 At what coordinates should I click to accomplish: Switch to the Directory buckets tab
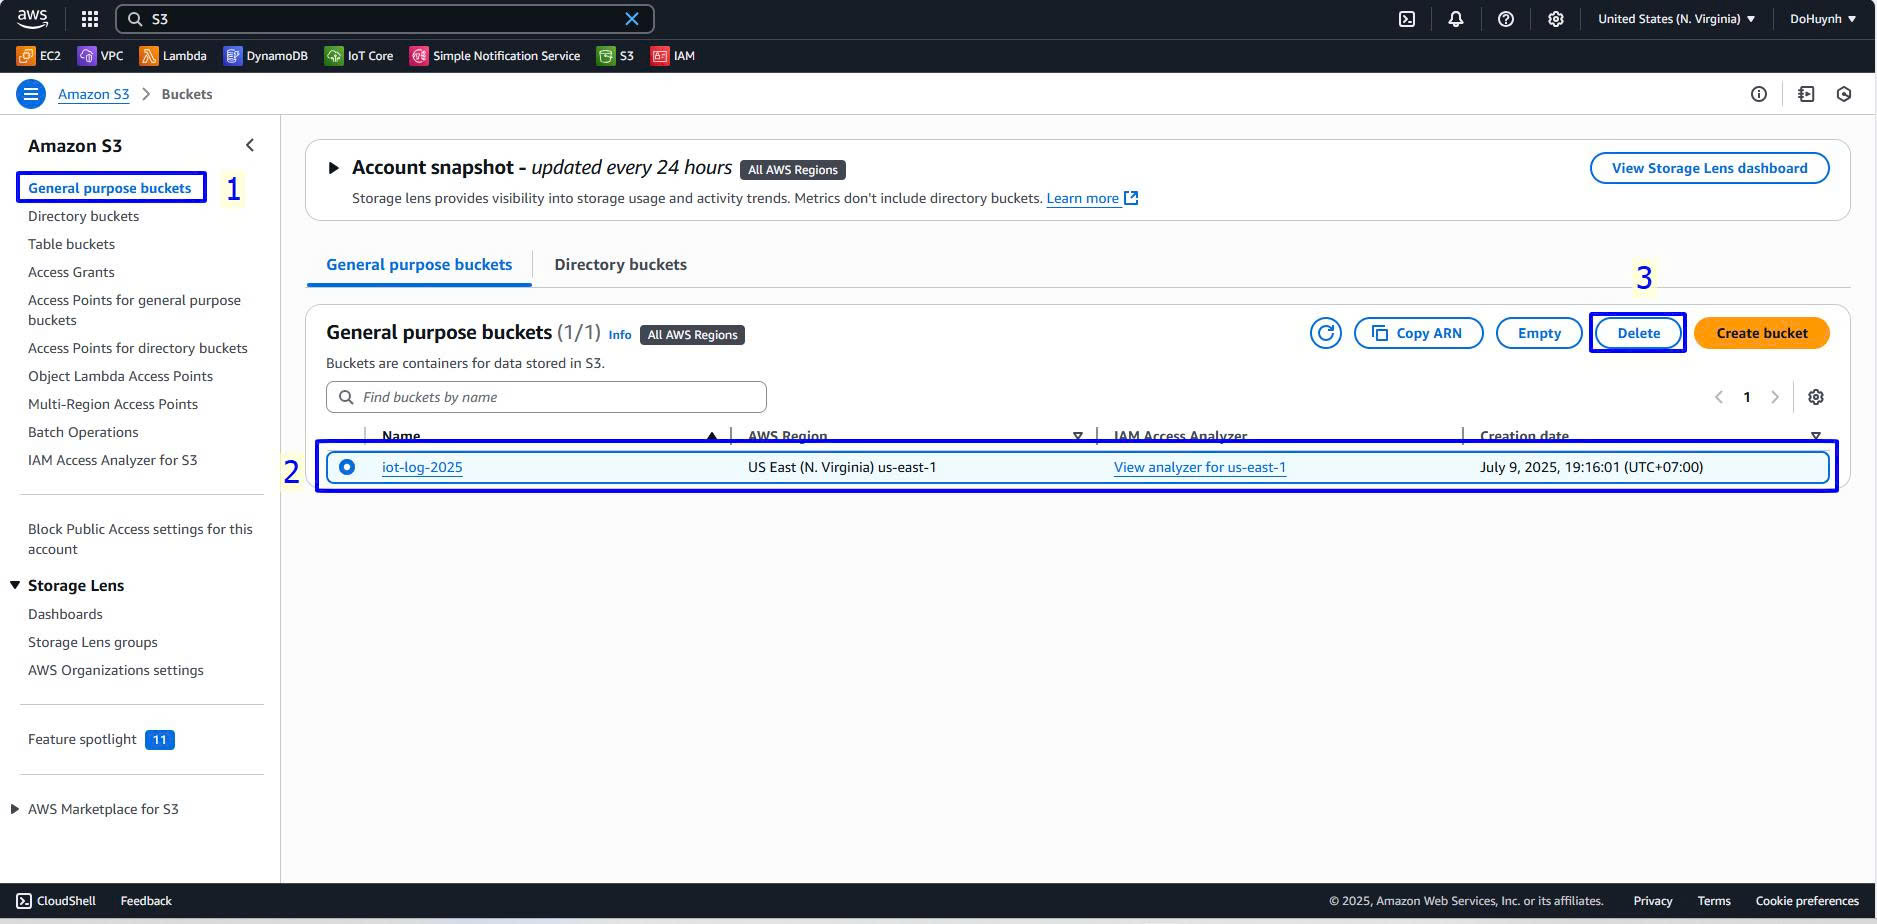[620, 265]
